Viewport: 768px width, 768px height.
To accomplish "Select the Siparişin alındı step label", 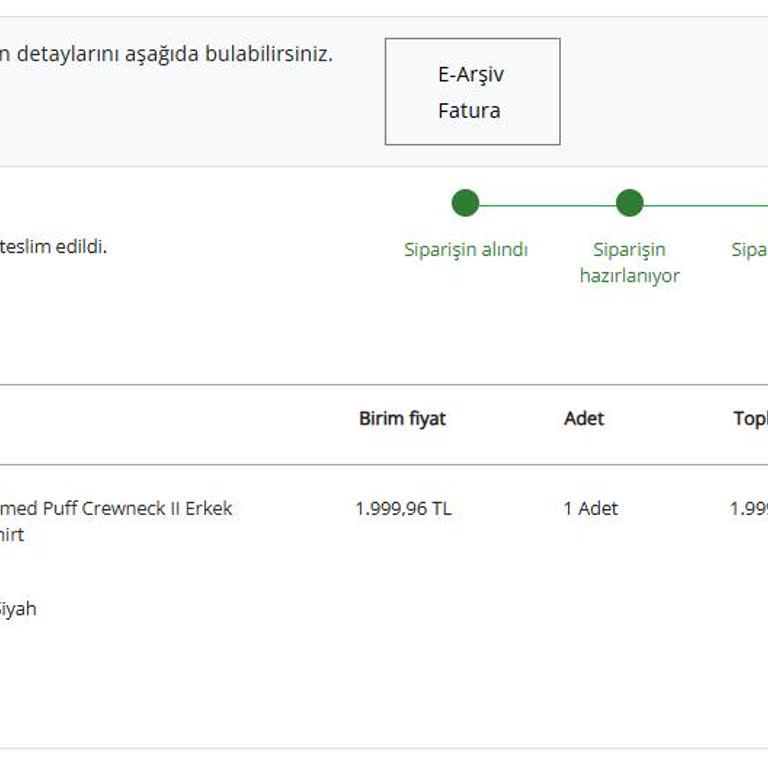I will pos(465,250).
